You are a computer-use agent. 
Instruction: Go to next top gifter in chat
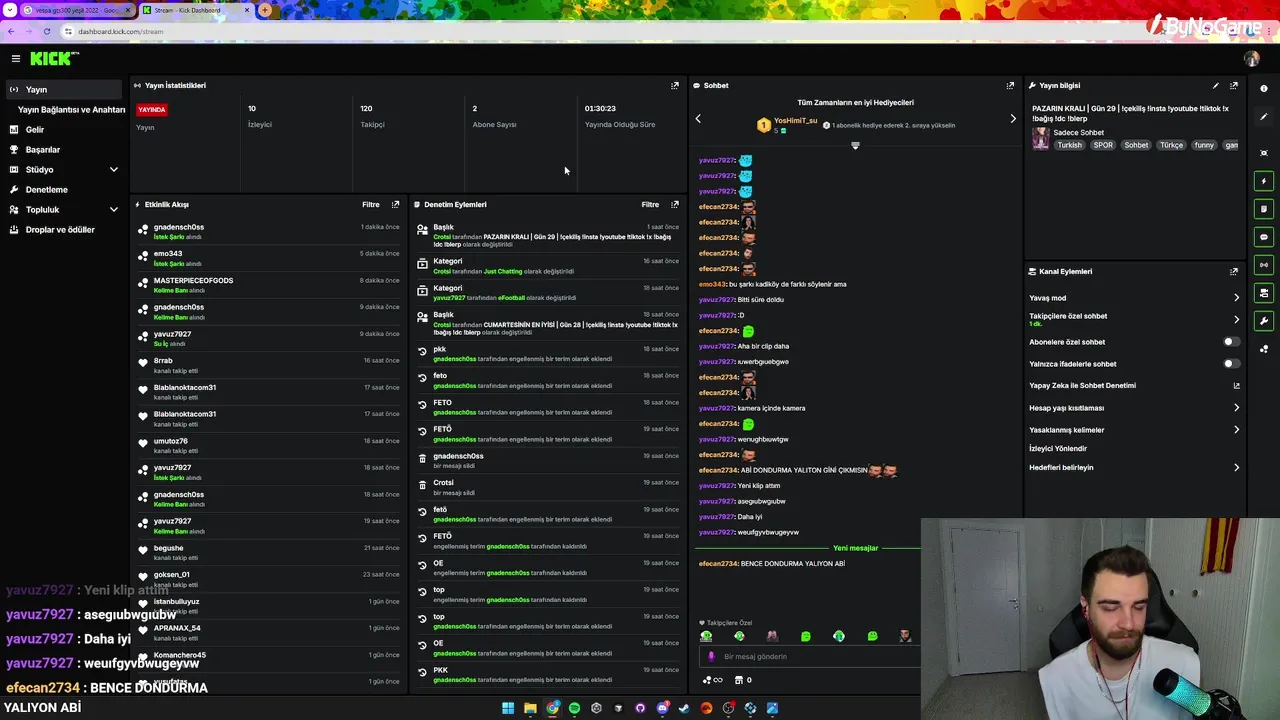(1012, 119)
